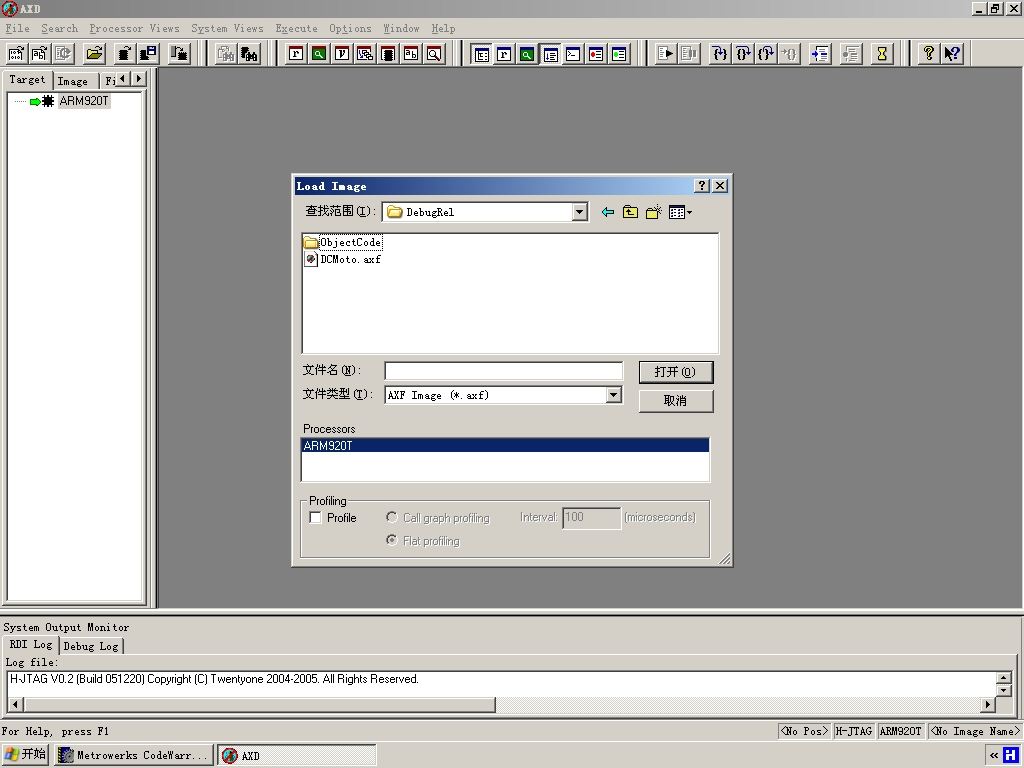Enable the Profile checkbox
Viewport: 1024px width, 768px height.
pos(315,518)
